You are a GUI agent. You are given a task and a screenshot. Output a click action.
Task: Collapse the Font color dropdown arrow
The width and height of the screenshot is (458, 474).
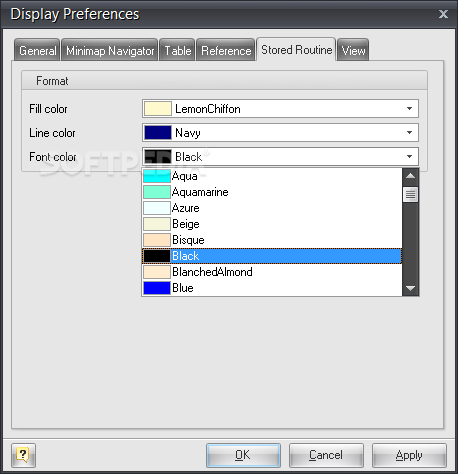409,157
